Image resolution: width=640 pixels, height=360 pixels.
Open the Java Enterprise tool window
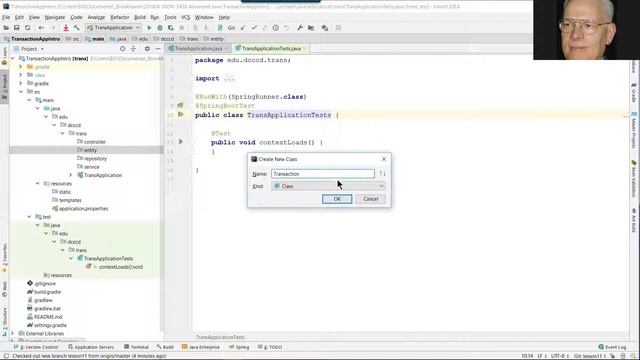201,347
